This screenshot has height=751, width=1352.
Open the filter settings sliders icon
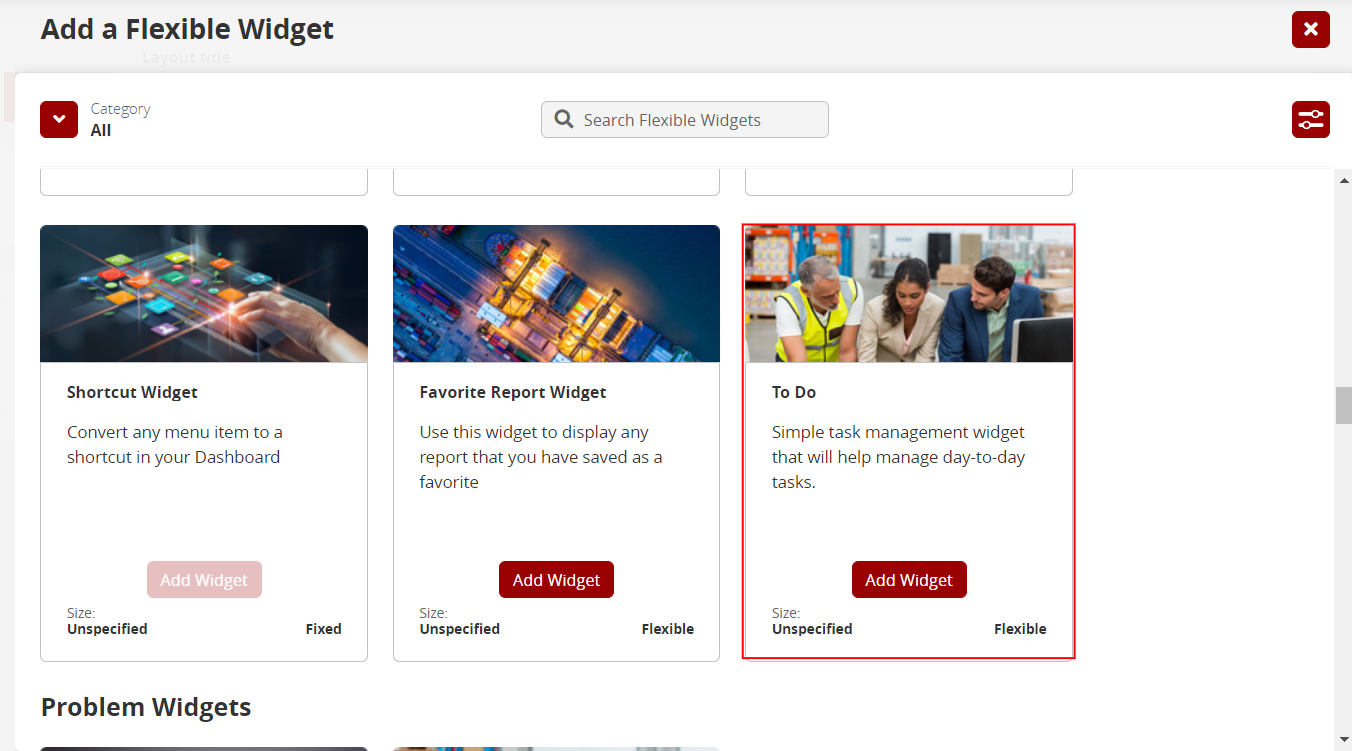(1311, 120)
